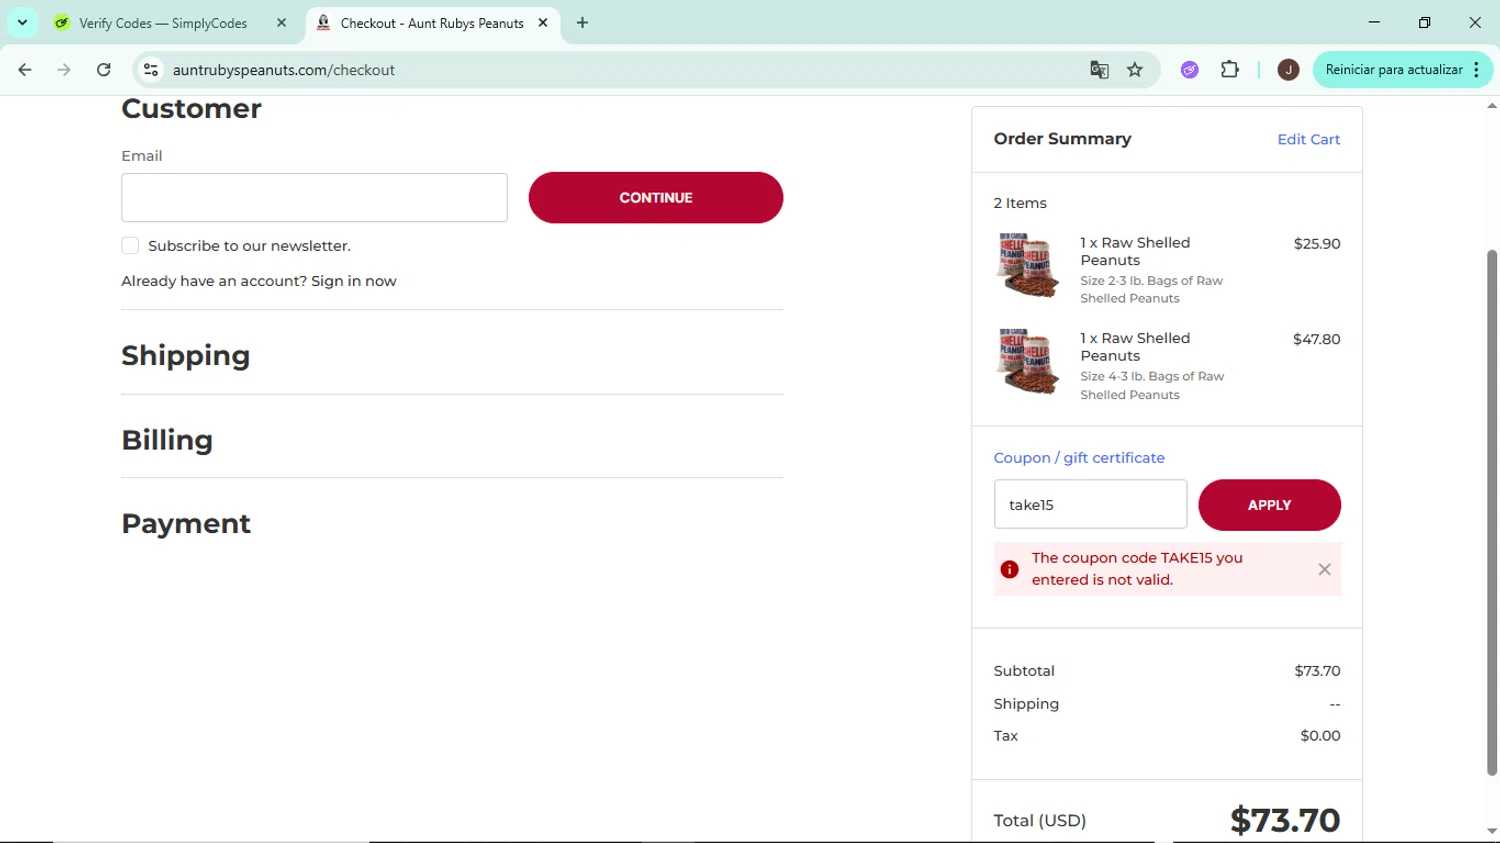The width and height of the screenshot is (1500, 843).
Task: Click the 2 Items label
Action: point(1020,203)
